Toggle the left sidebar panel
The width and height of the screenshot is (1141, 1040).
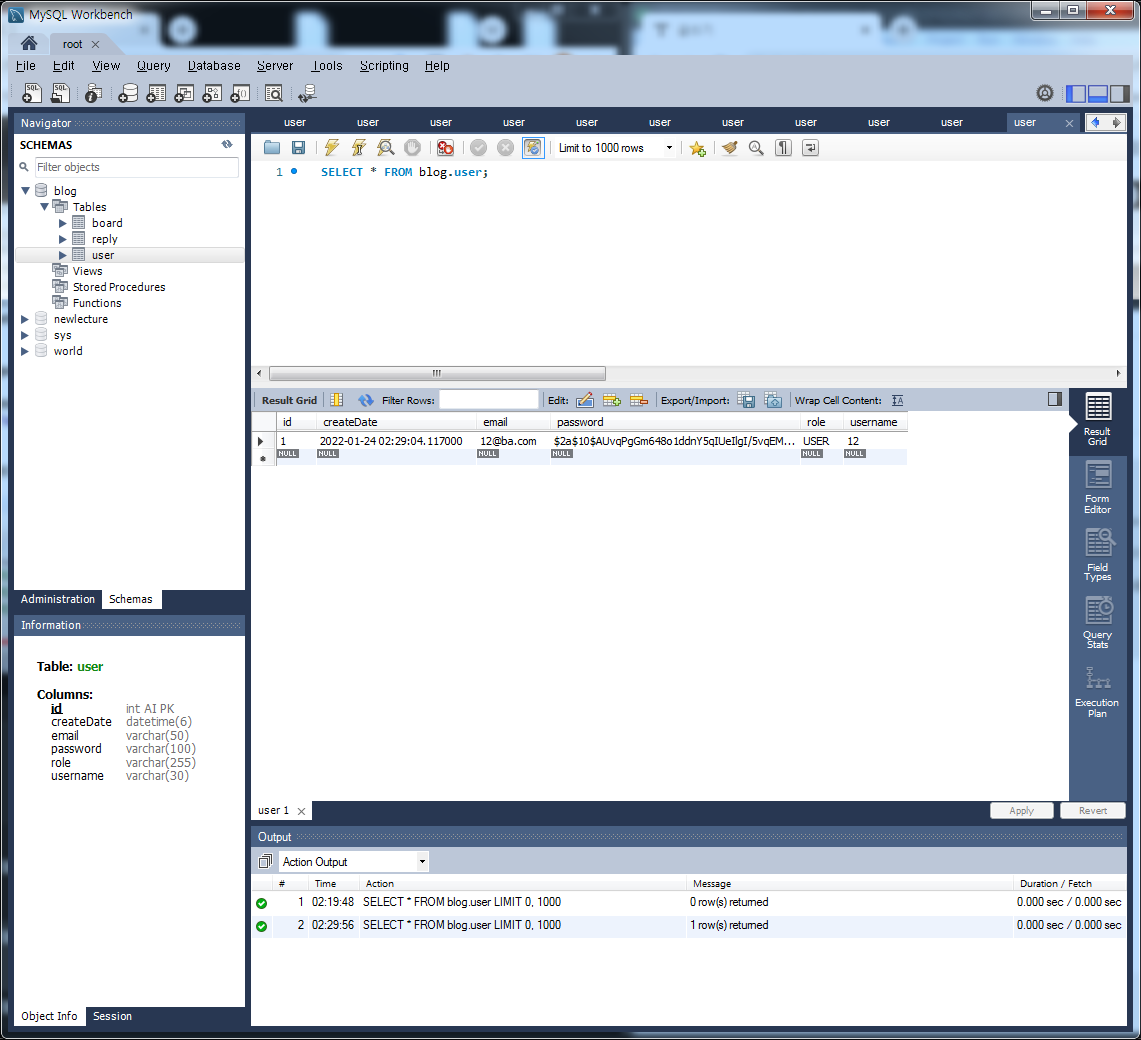click(1076, 93)
